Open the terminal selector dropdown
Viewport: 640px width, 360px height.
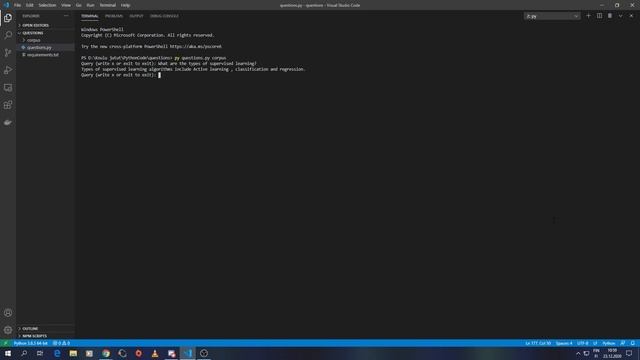point(552,16)
